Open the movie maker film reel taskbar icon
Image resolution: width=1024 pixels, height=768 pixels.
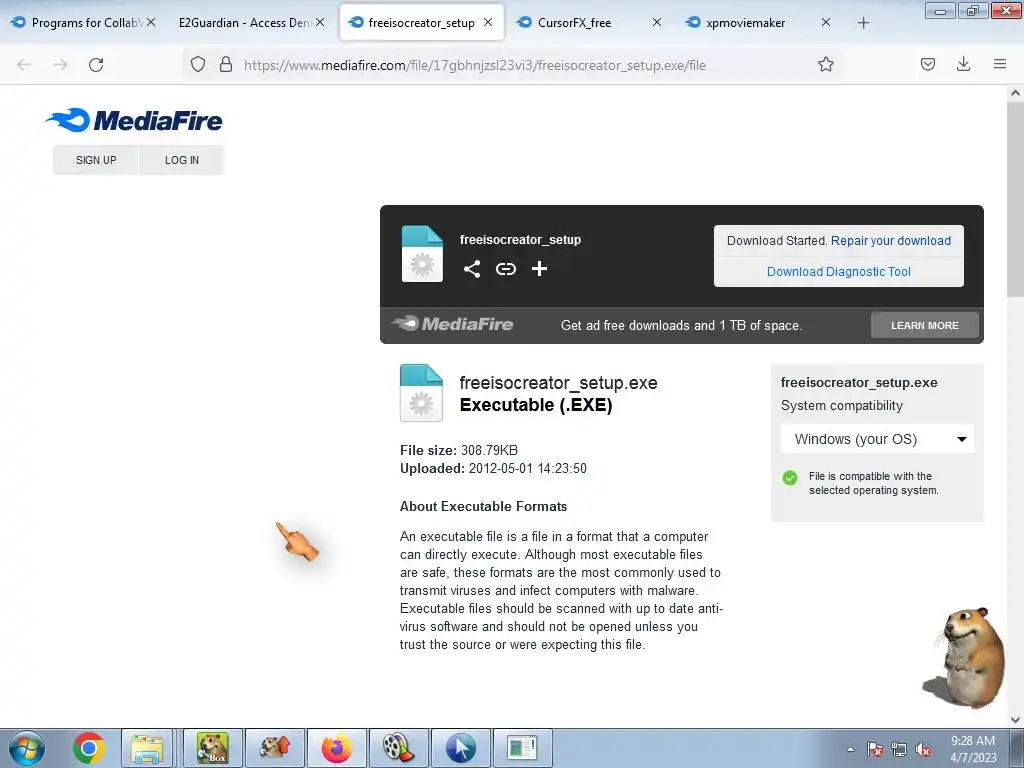(398, 748)
